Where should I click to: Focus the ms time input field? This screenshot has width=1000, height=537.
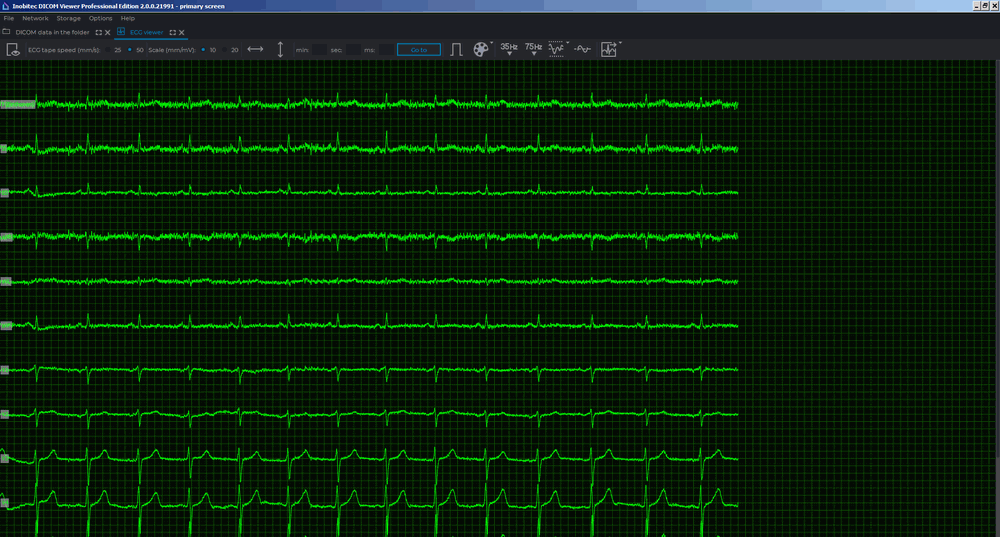pos(386,50)
